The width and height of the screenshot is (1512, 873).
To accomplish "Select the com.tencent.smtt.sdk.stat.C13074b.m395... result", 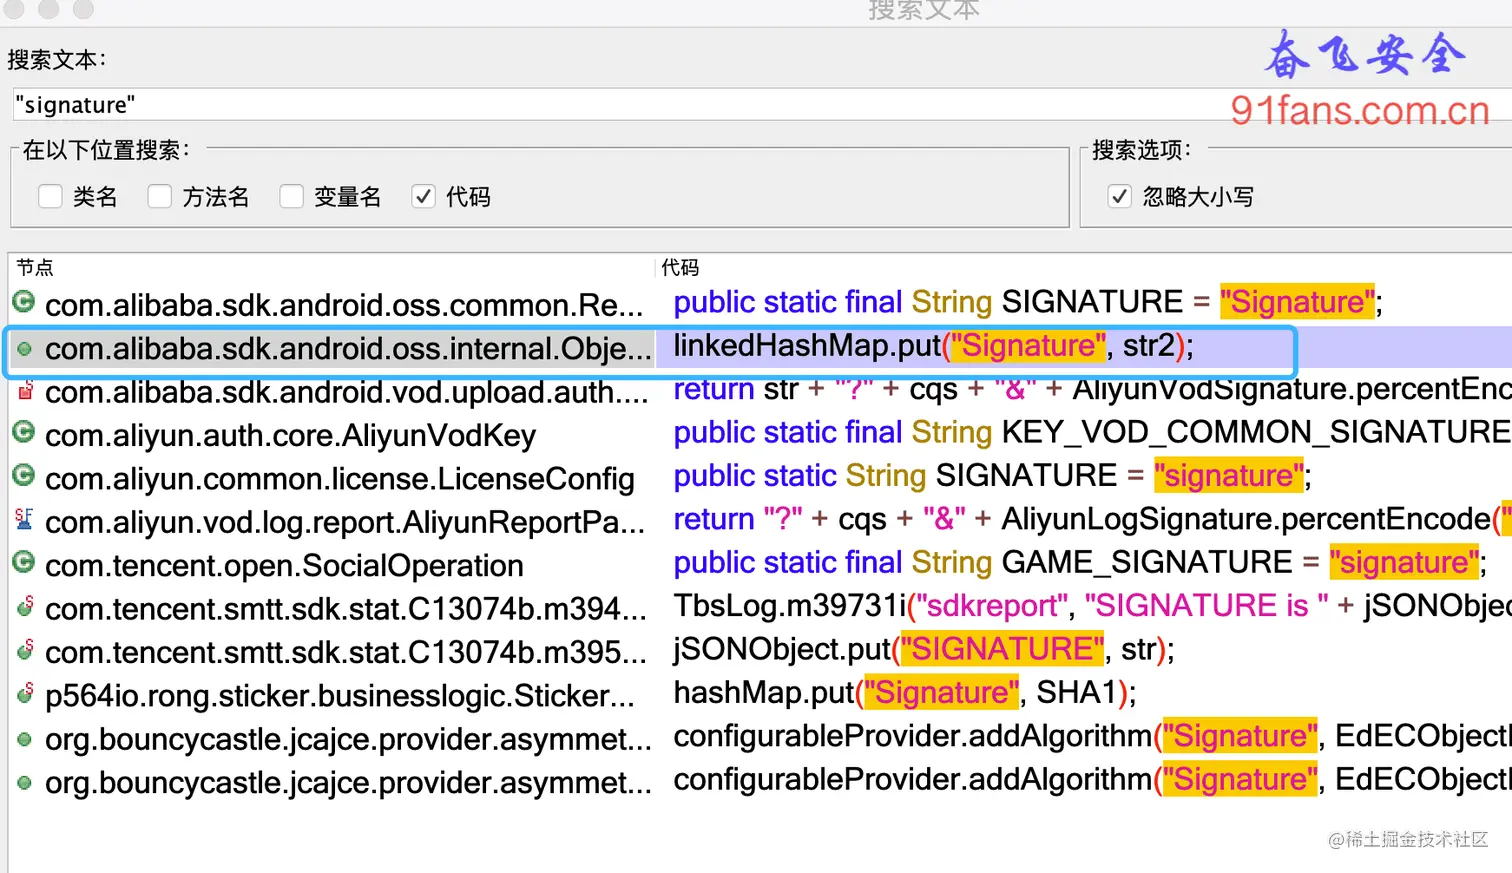I will click(346, 652).
